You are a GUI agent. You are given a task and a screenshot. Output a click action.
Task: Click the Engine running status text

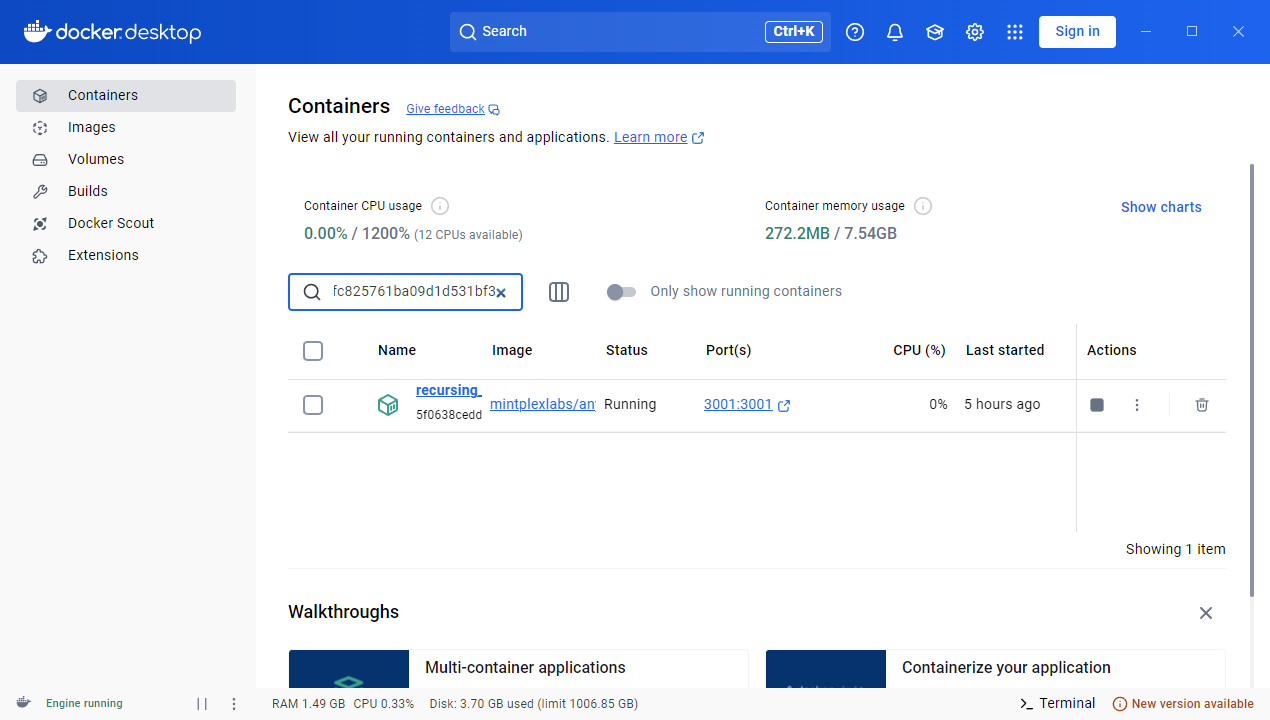(x=84, y=704)
